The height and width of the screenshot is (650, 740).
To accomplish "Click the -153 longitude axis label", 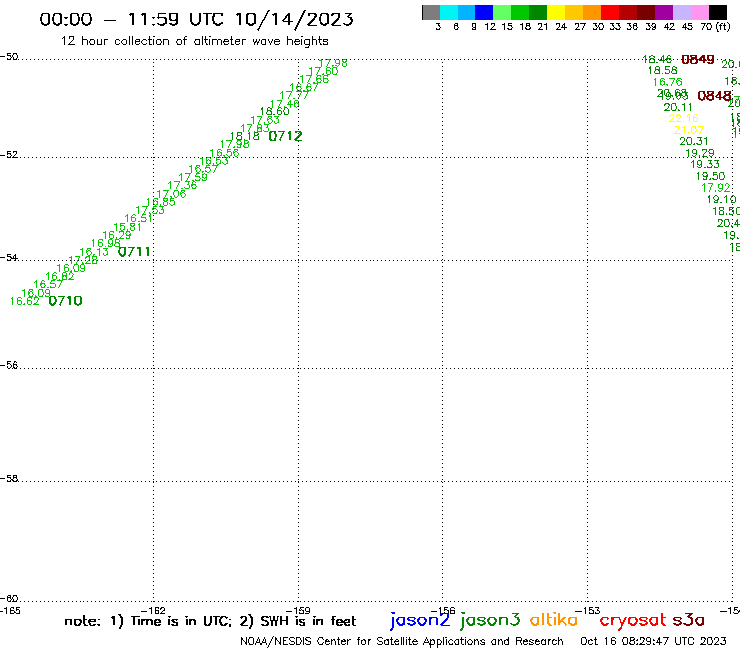I will [x=588, y=611].
